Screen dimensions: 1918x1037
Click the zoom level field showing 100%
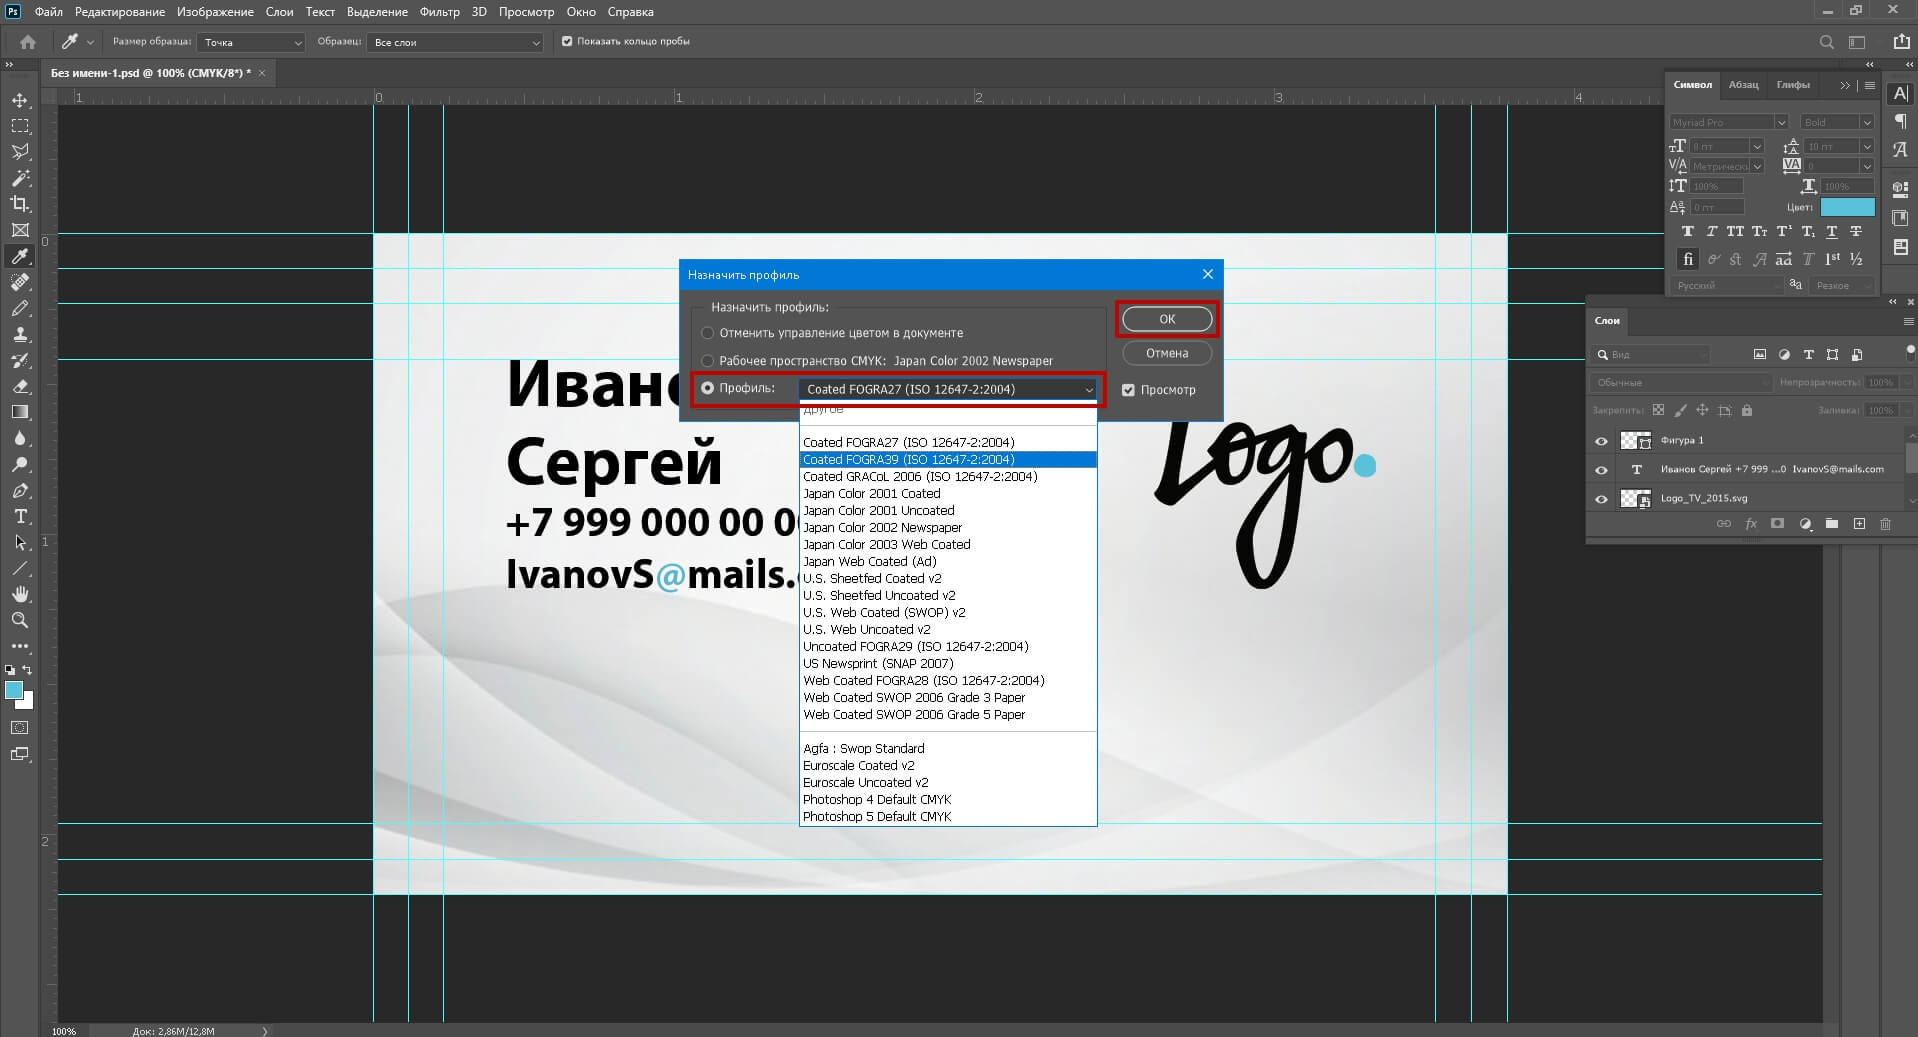point(64,1030)
